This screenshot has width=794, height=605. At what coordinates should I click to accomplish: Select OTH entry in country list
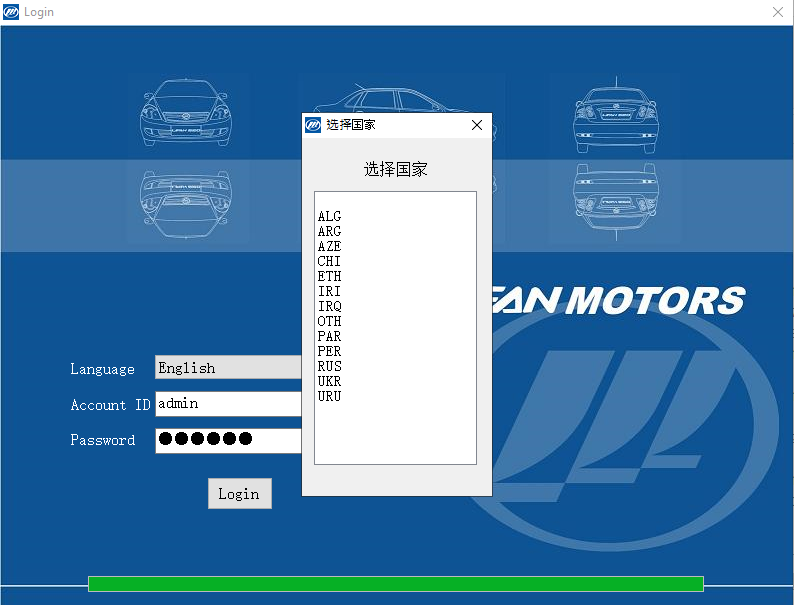(329, 321)
